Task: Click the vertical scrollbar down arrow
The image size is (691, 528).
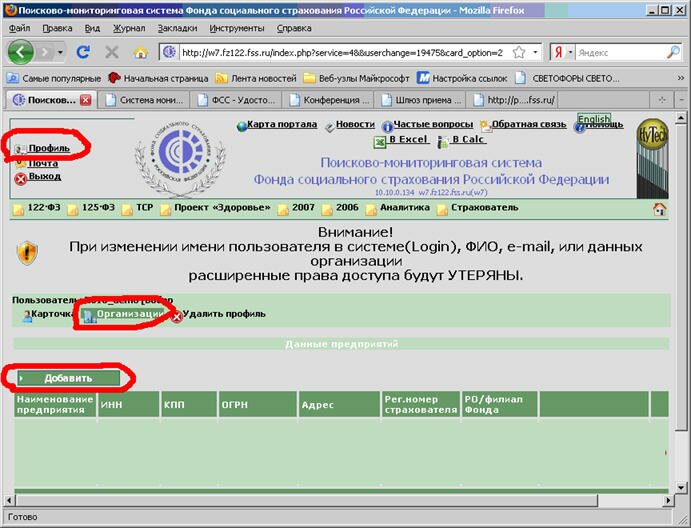Action: pyautogui.click(x=681, y=487)
